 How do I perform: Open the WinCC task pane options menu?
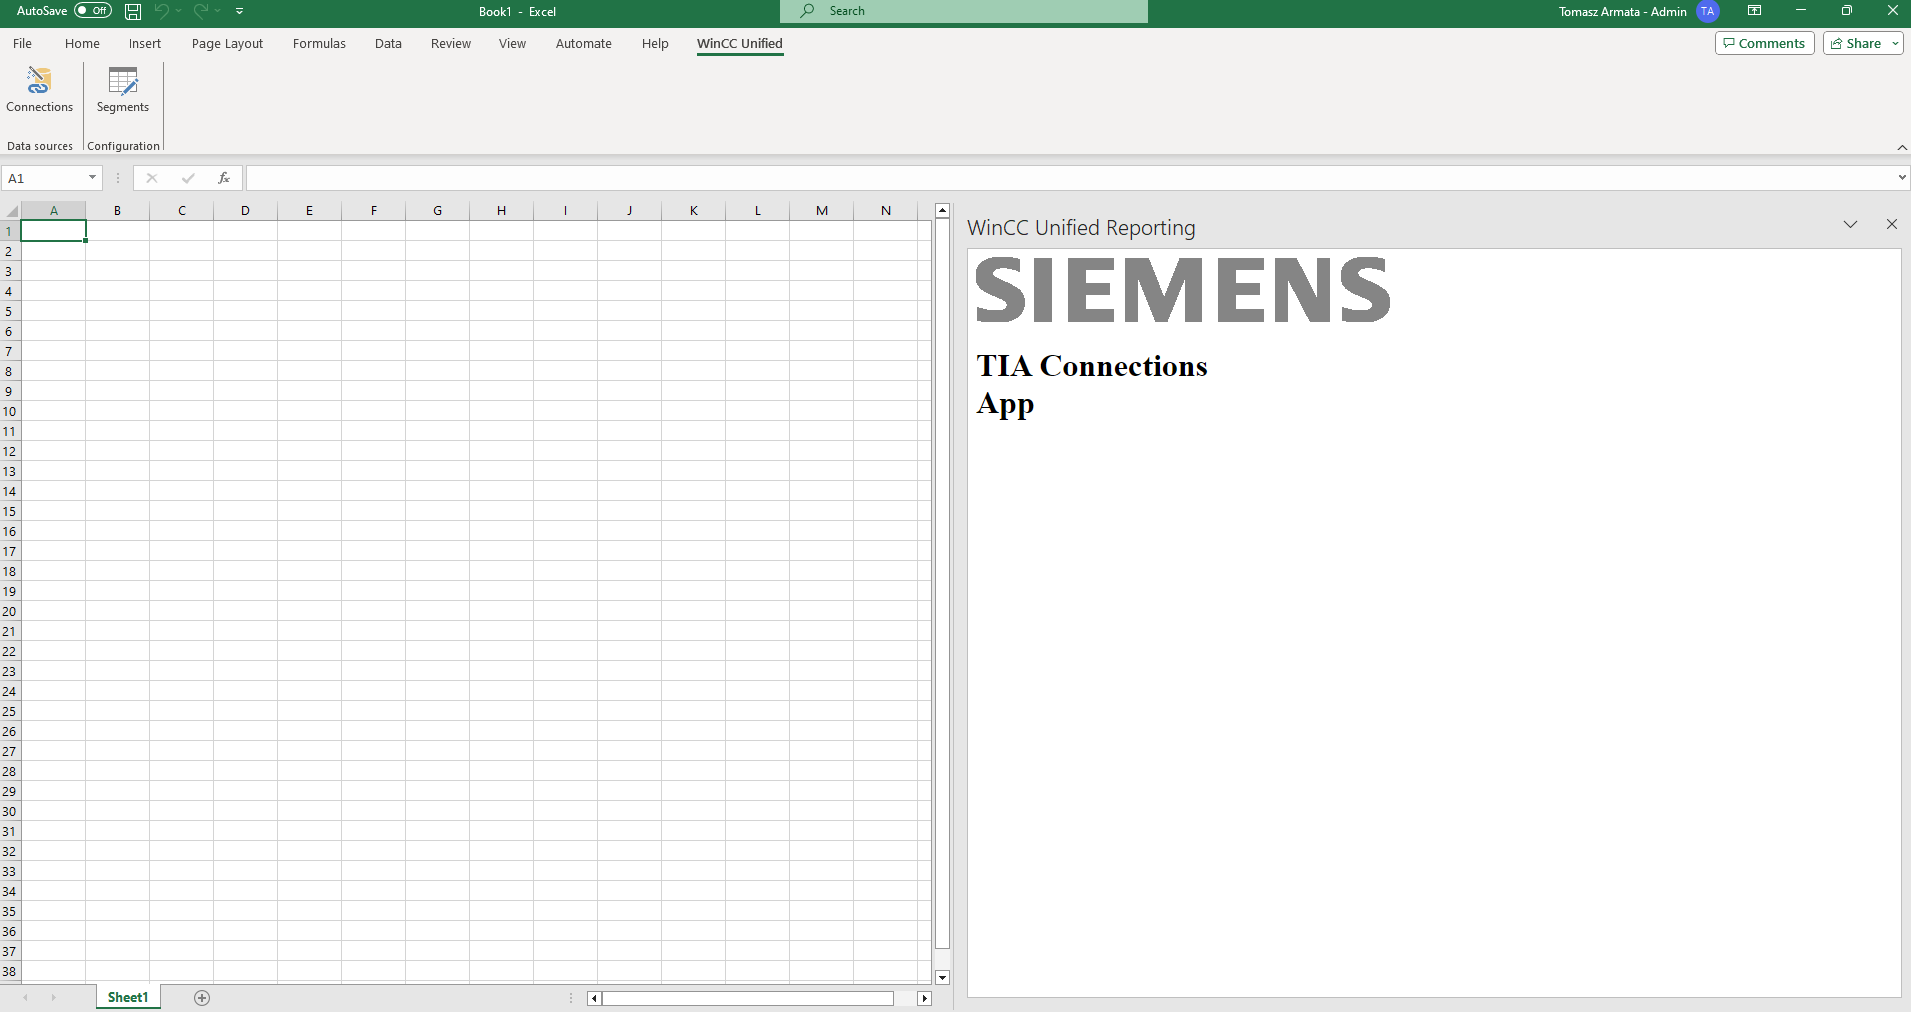(x=1850, y=224)
